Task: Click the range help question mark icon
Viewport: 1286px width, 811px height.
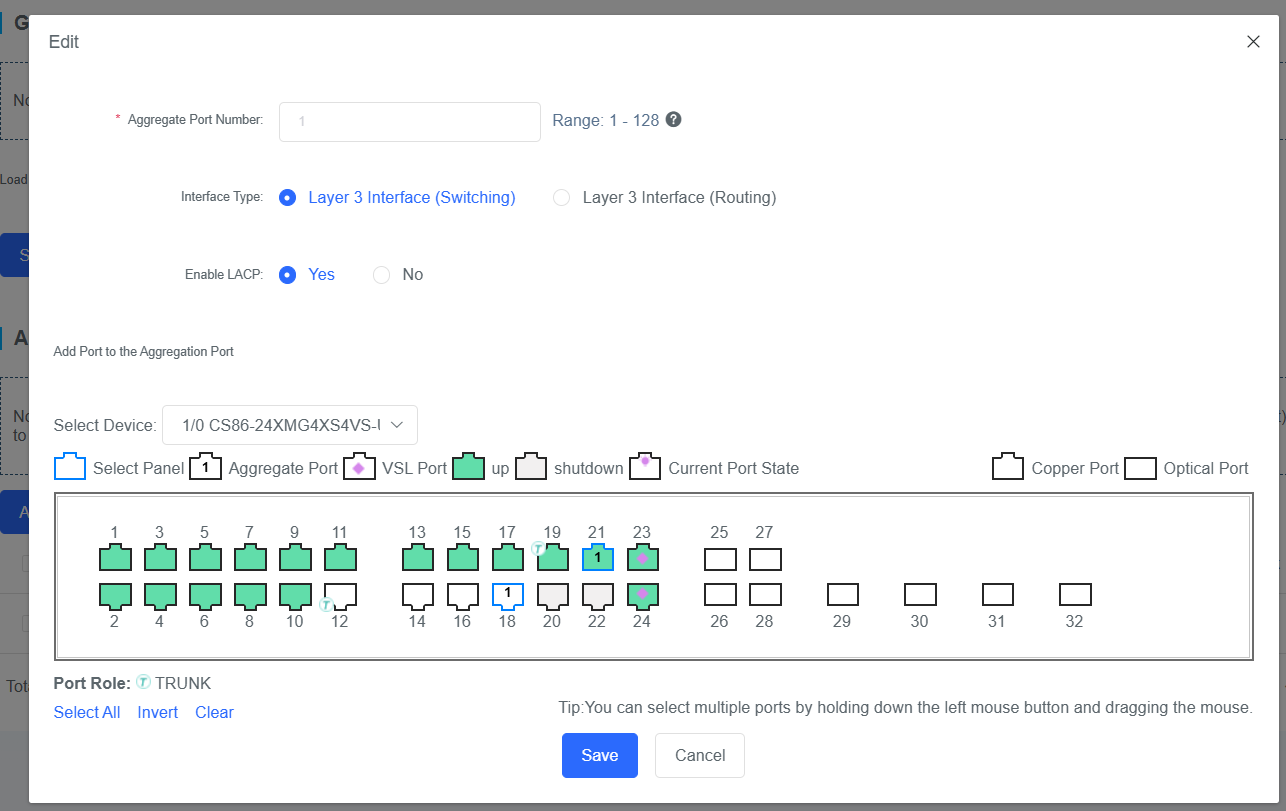Action: coord(674,120)
